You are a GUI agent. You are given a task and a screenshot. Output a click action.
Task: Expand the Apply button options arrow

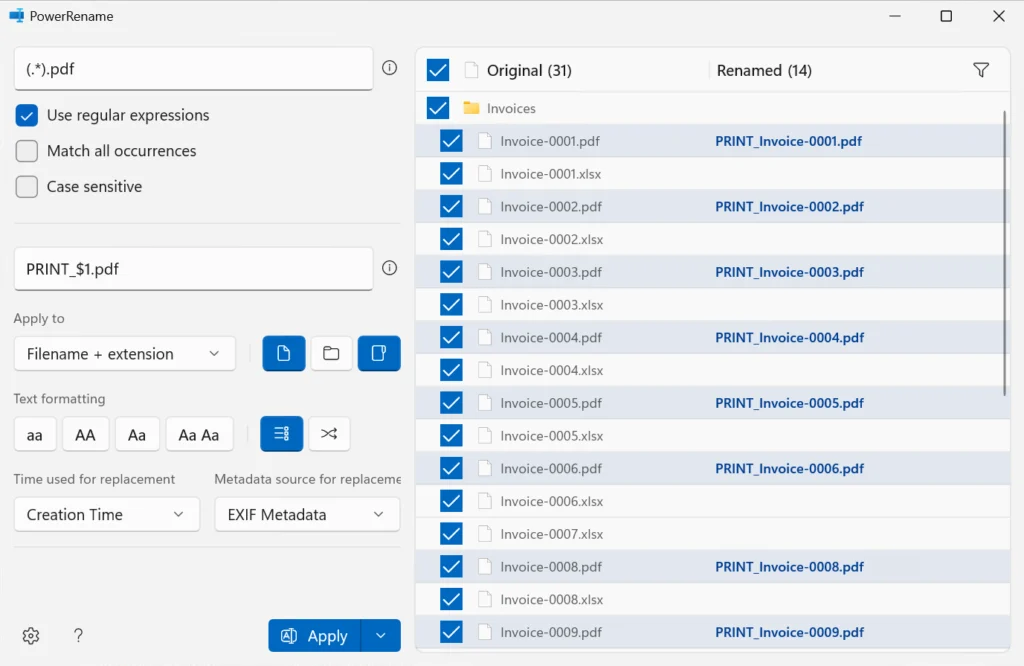click(381, 635)
